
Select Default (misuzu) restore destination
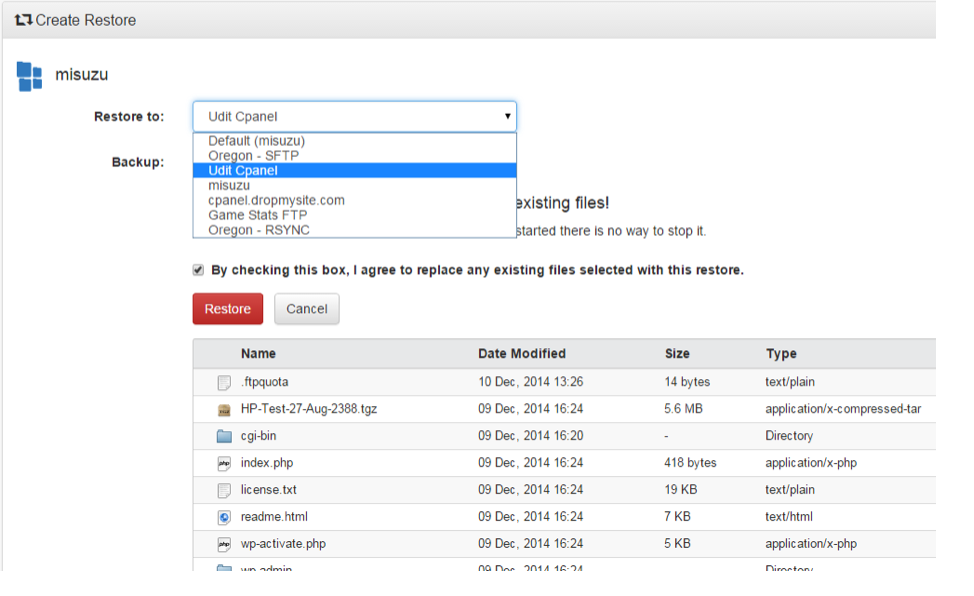coord(256,141)
